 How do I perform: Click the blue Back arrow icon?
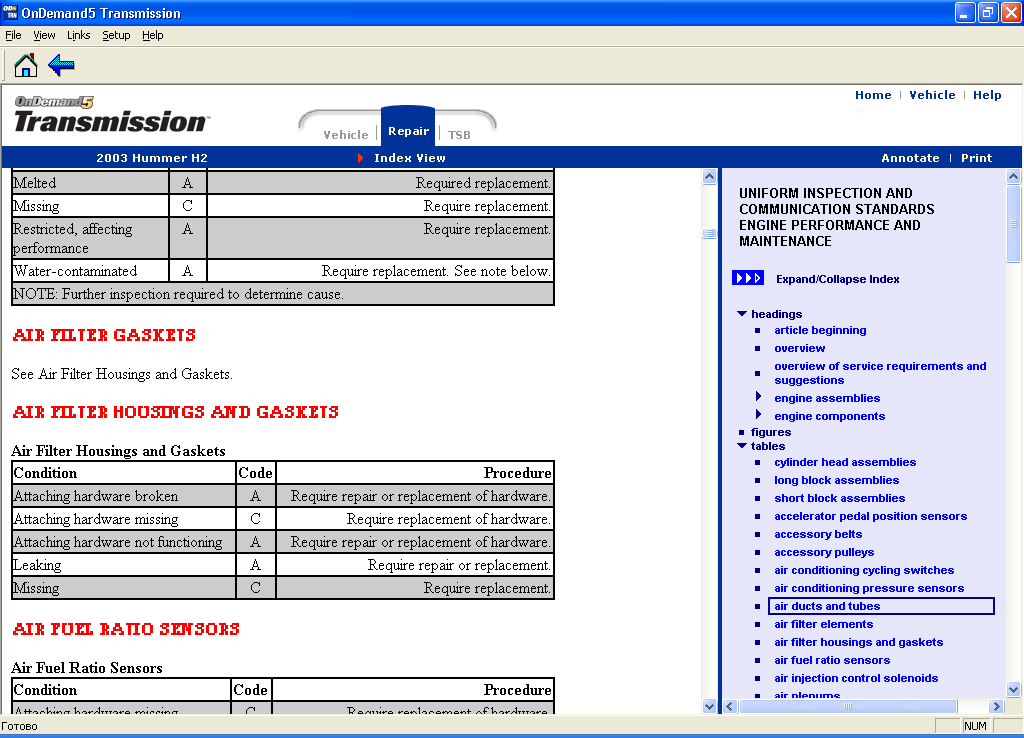(61, 65)
